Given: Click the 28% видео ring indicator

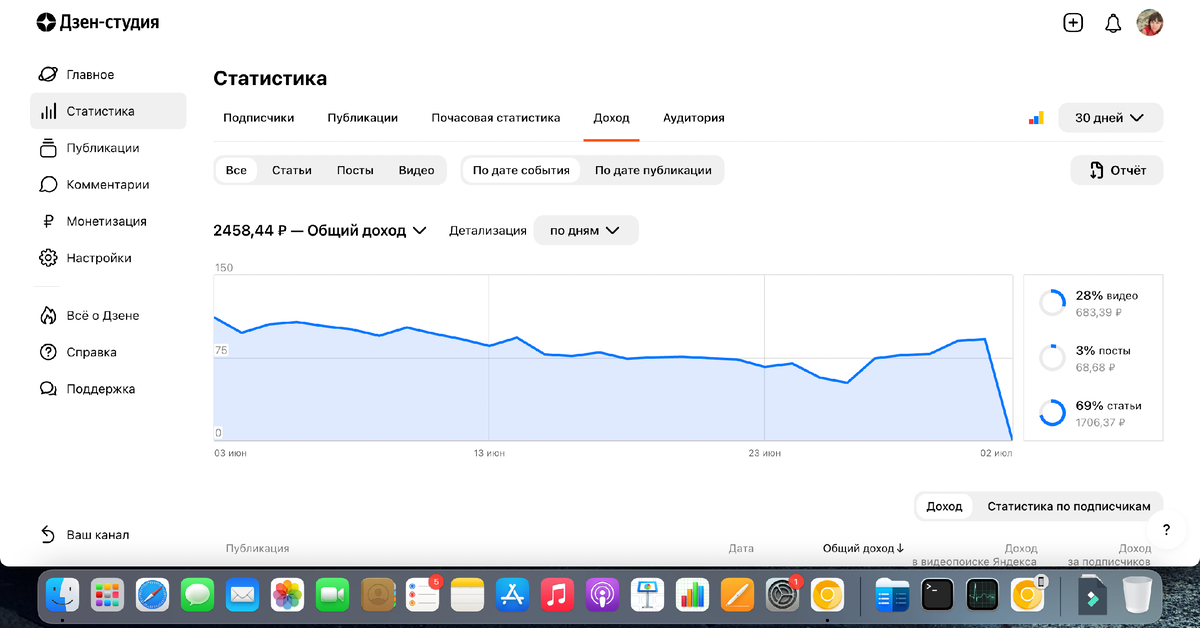Looking at the screenshot, I should 1052,303.
